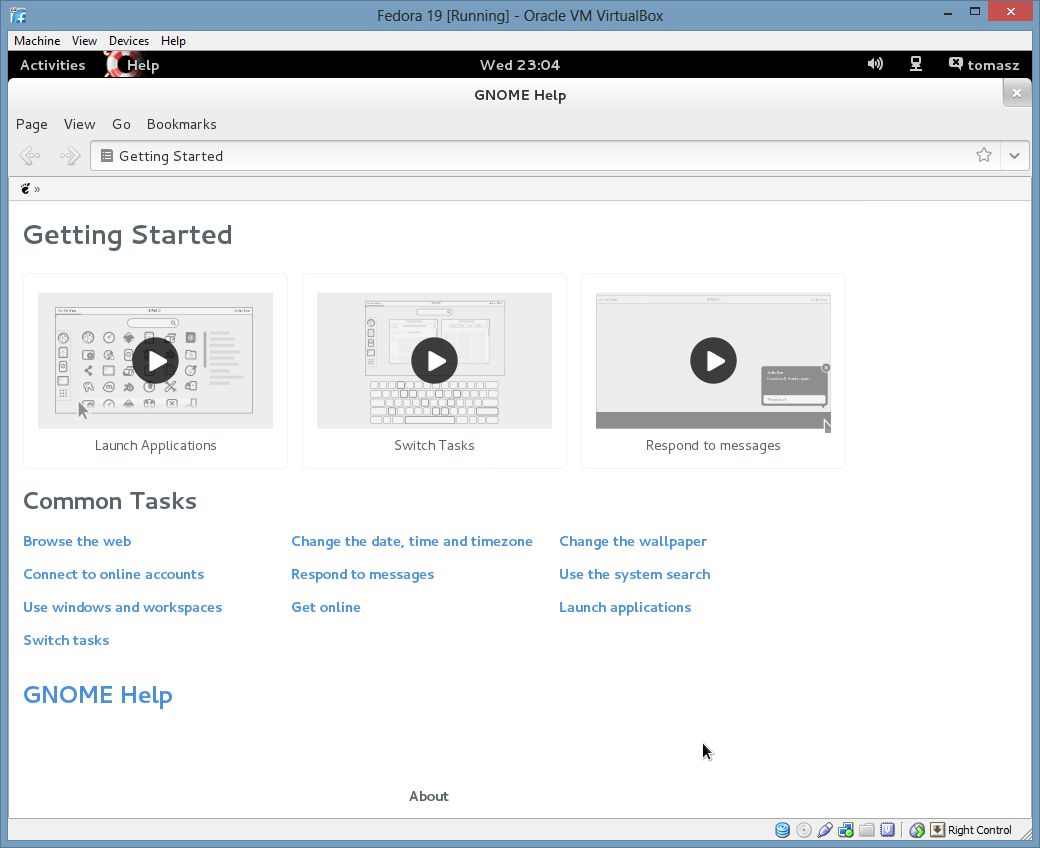This screenshot has height=848, width=1040.
Task: Play the Respond to messages video
Action: tap(713, 361)
